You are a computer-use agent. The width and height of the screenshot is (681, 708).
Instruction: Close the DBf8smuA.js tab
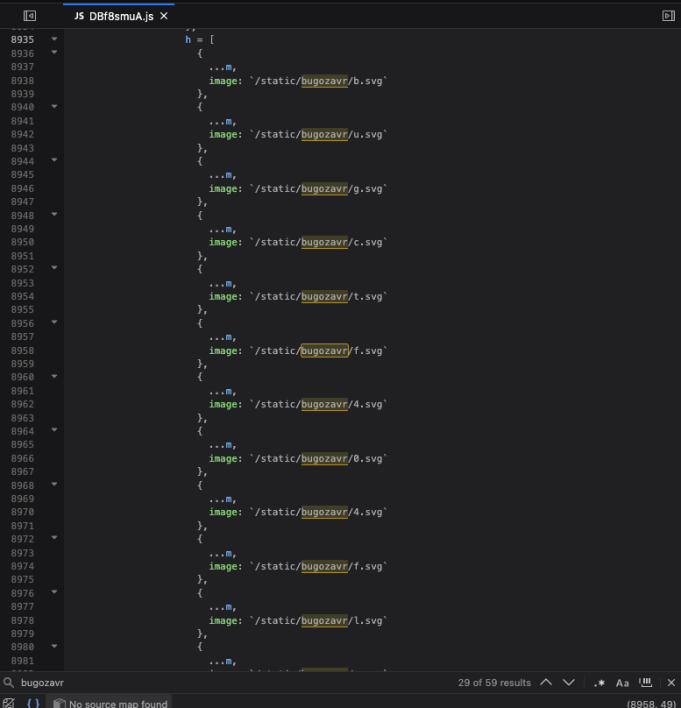click(x=164, y=16)
